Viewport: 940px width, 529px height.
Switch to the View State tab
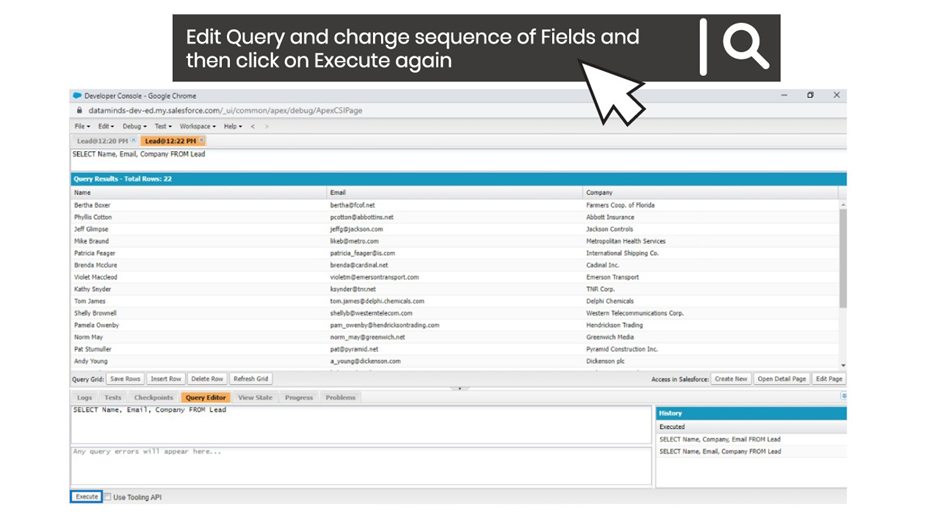click(255, 398)
